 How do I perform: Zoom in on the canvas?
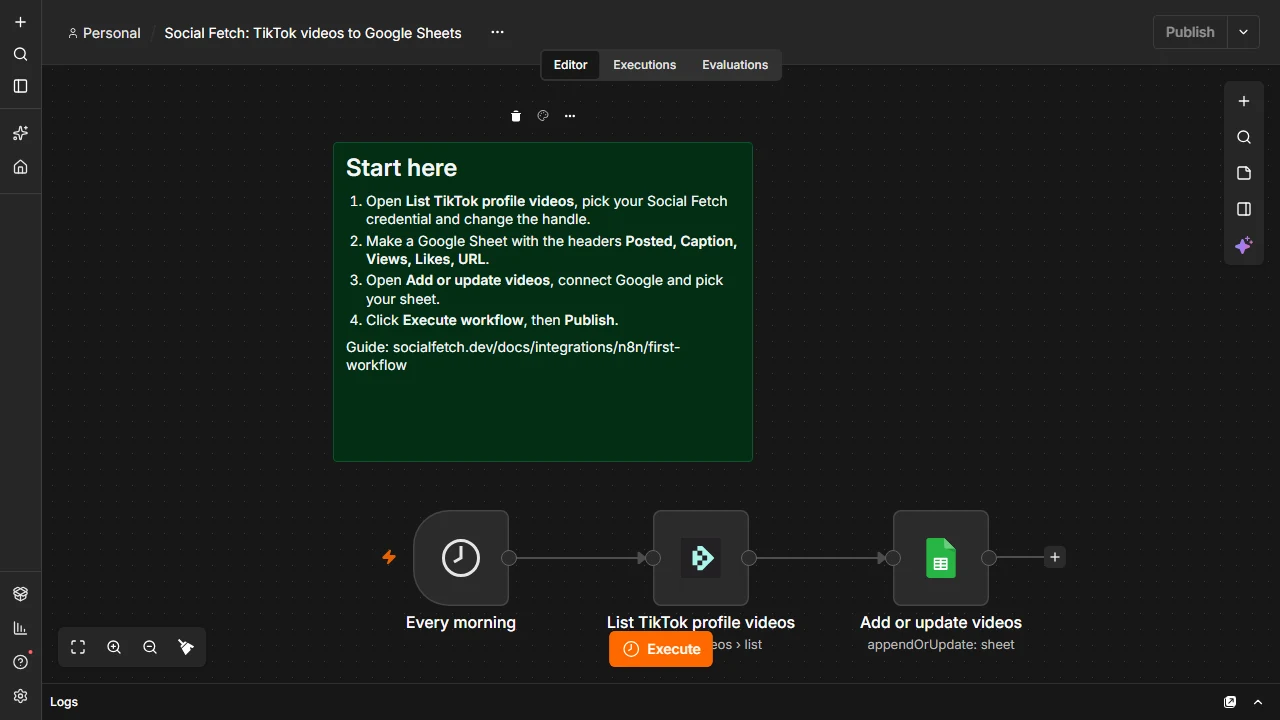click(114, 647)
